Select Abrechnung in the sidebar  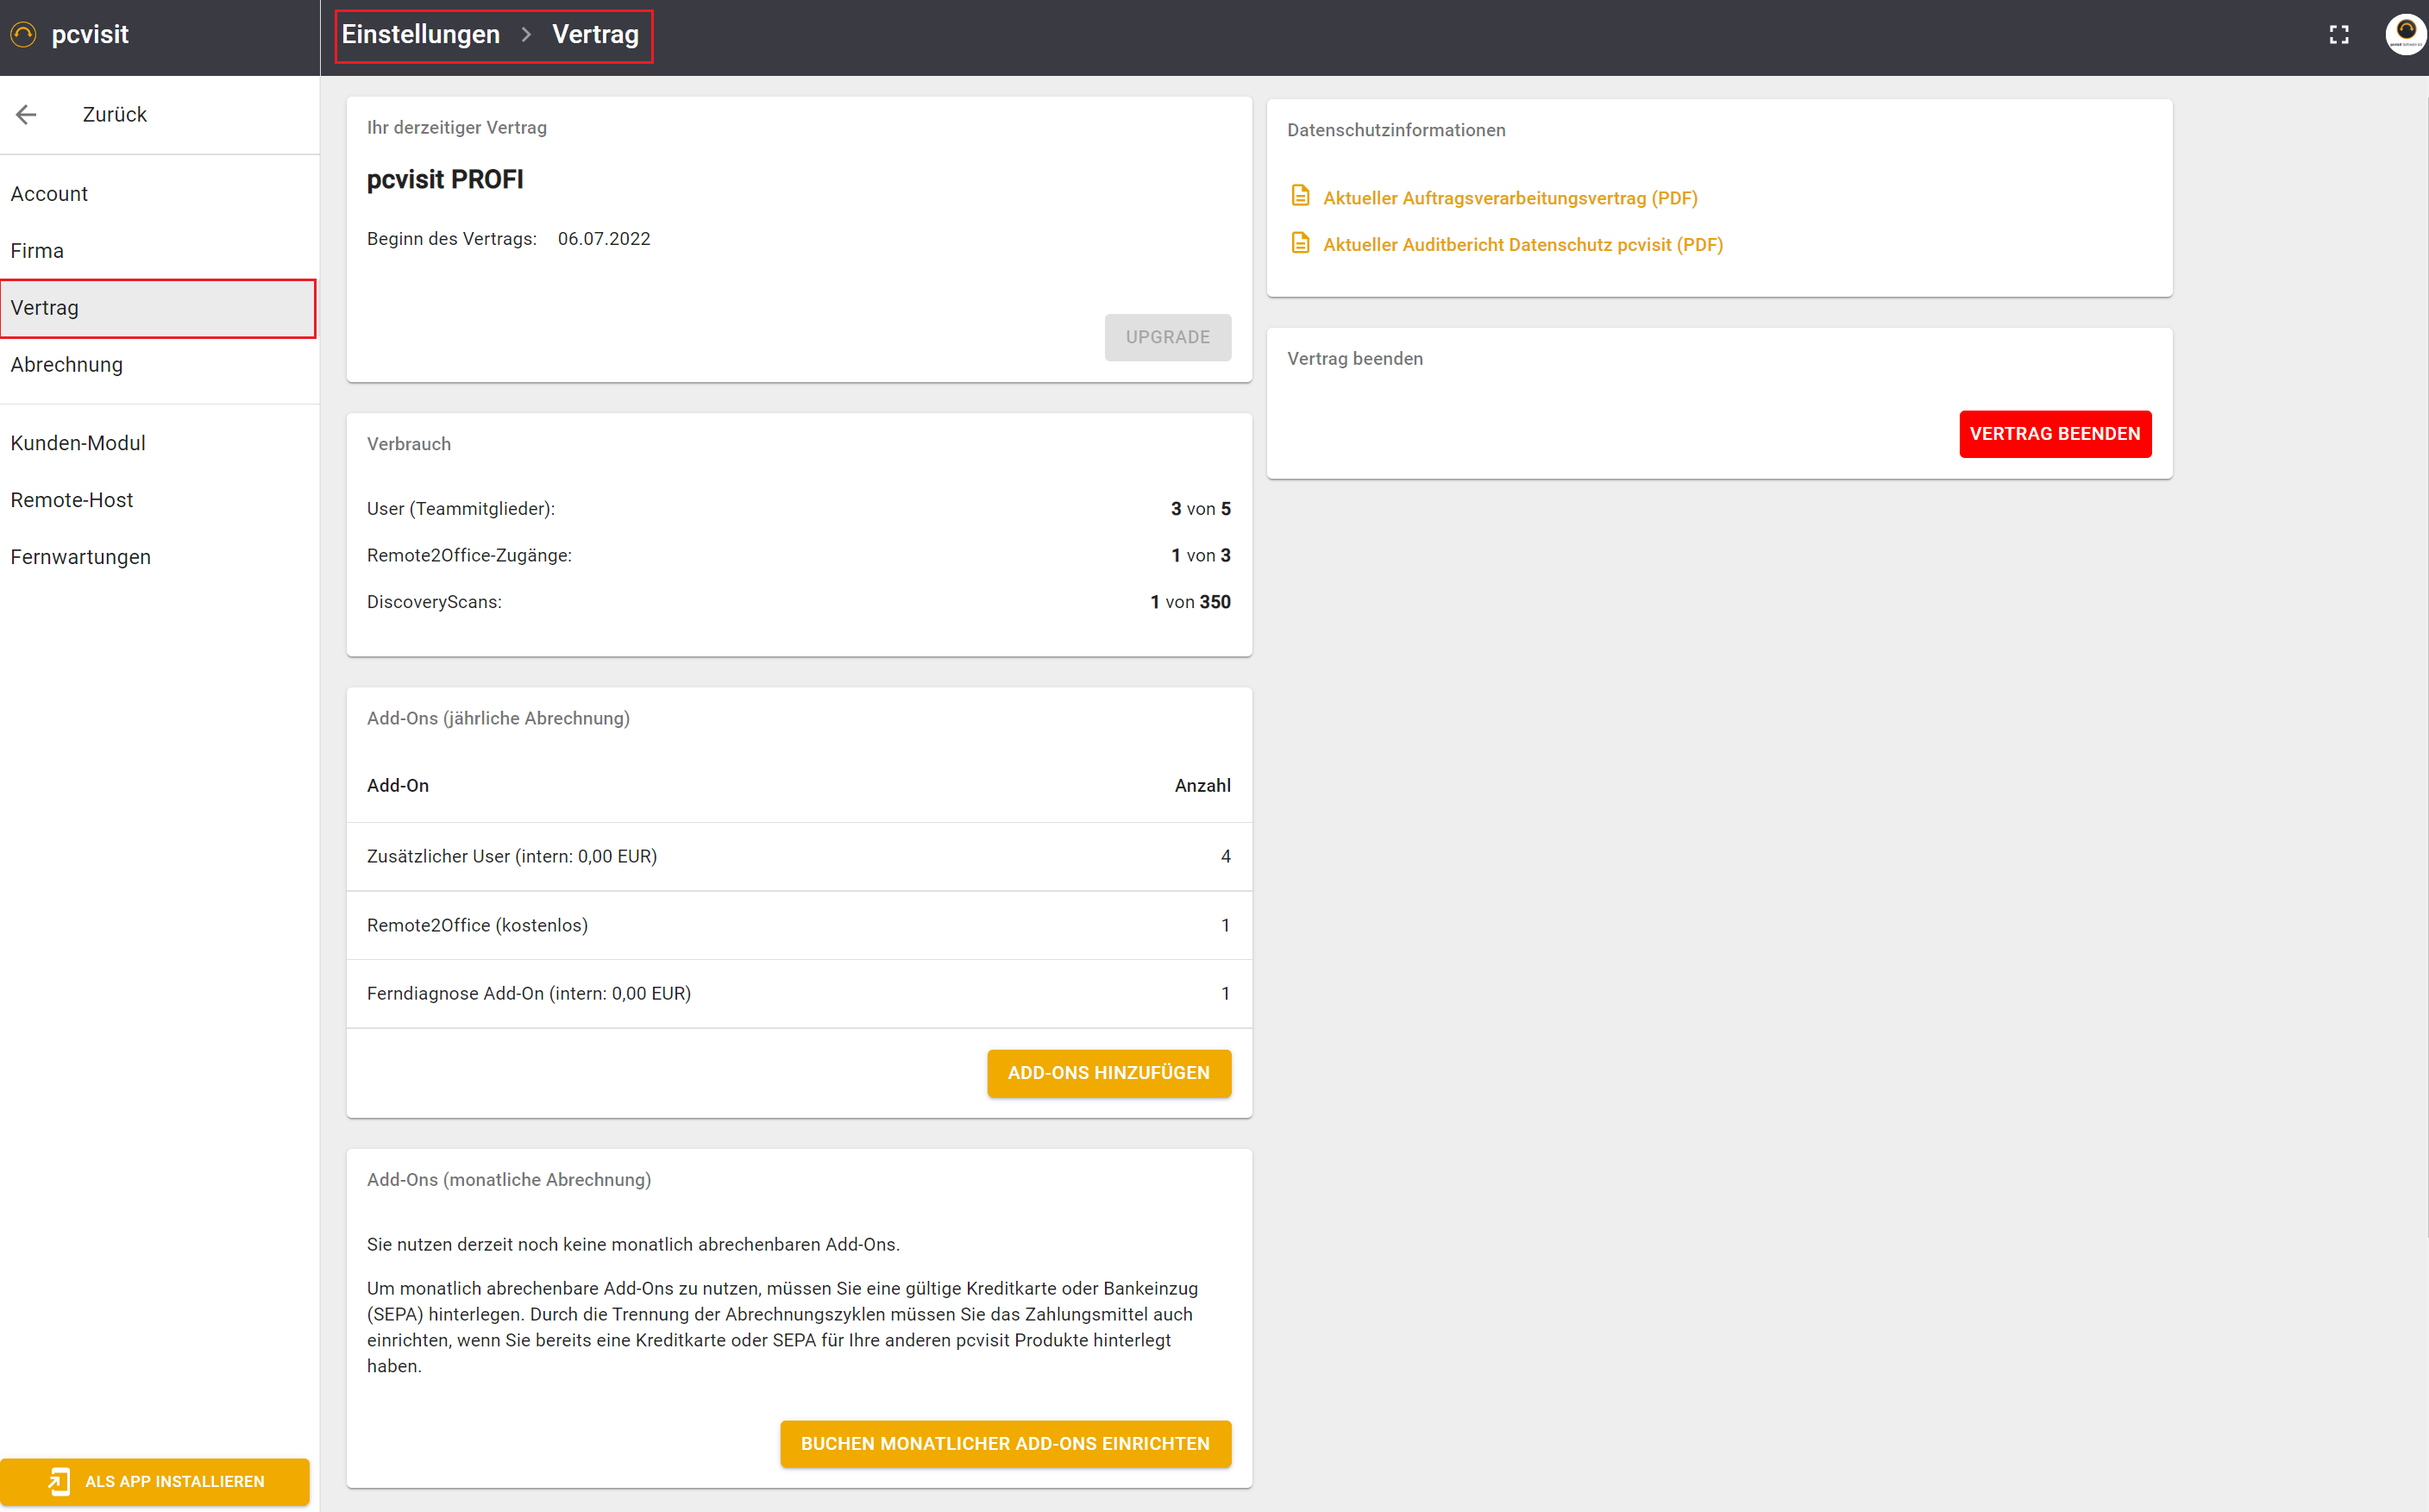67,365
